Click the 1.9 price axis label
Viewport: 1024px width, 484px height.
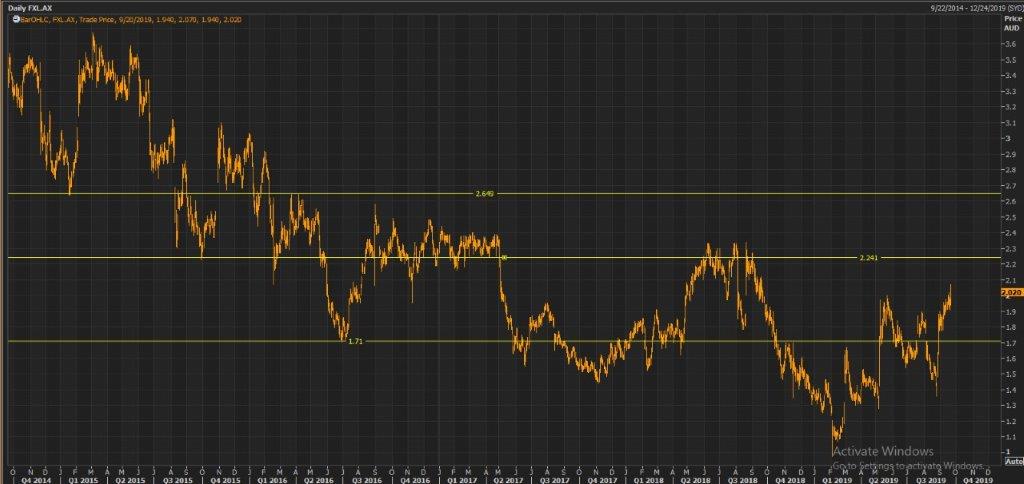pos(1009,312)
